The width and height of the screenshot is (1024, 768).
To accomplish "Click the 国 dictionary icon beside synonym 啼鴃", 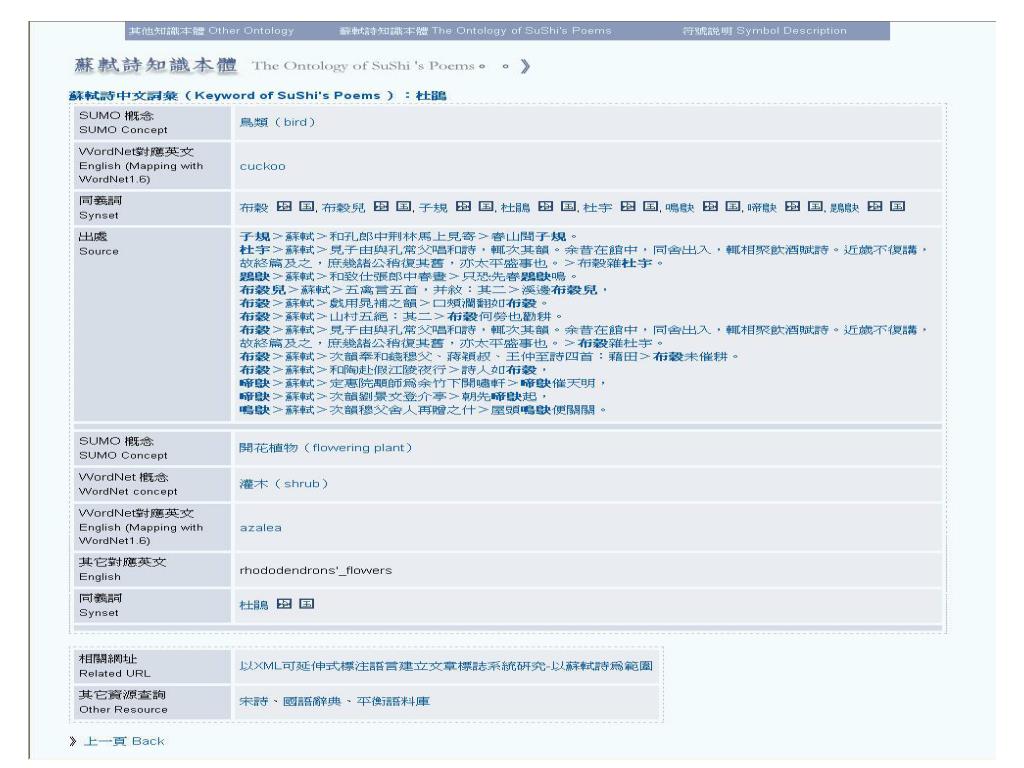I will click(815, 206).
